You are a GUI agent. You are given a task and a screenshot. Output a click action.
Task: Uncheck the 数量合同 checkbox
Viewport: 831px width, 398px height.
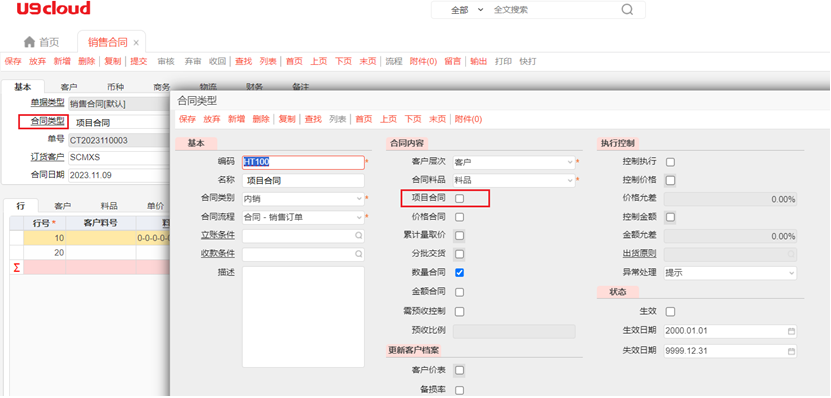(459, 272)
